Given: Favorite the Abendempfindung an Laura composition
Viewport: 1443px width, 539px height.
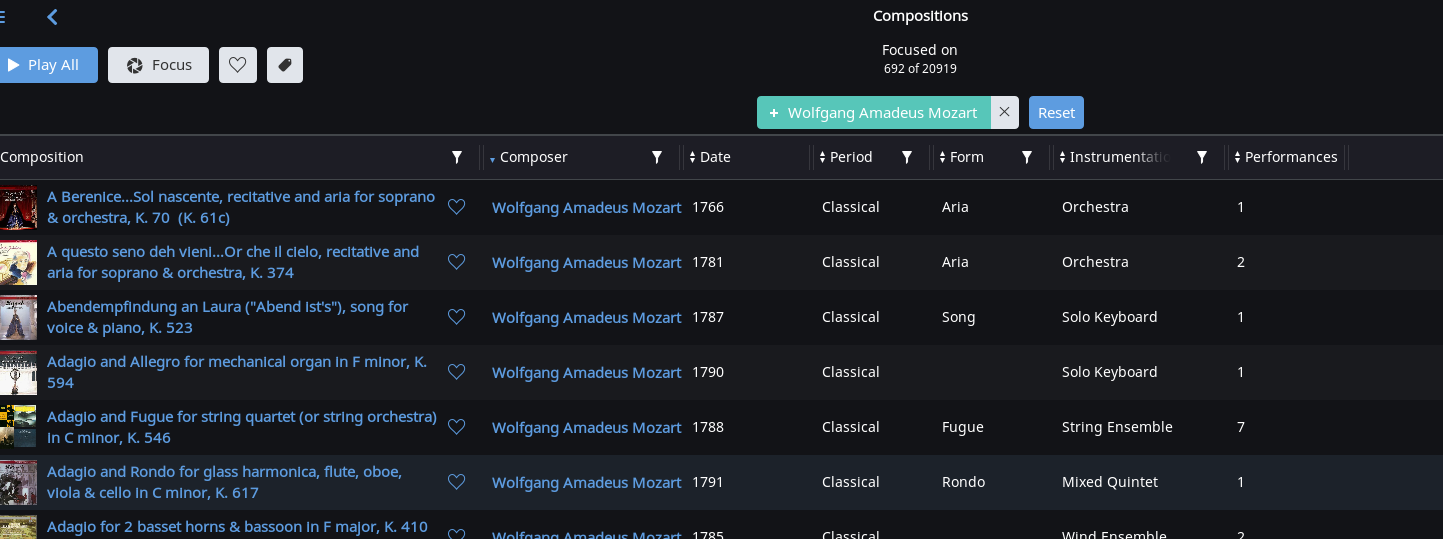Looking at the screenshot, I should coord(456,317).
